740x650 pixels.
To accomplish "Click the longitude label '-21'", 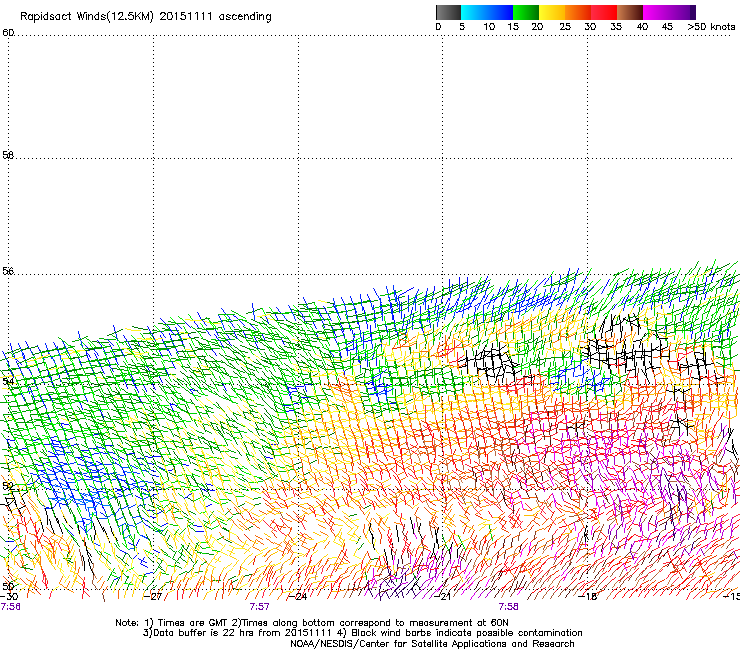I will tap(443, 597).
